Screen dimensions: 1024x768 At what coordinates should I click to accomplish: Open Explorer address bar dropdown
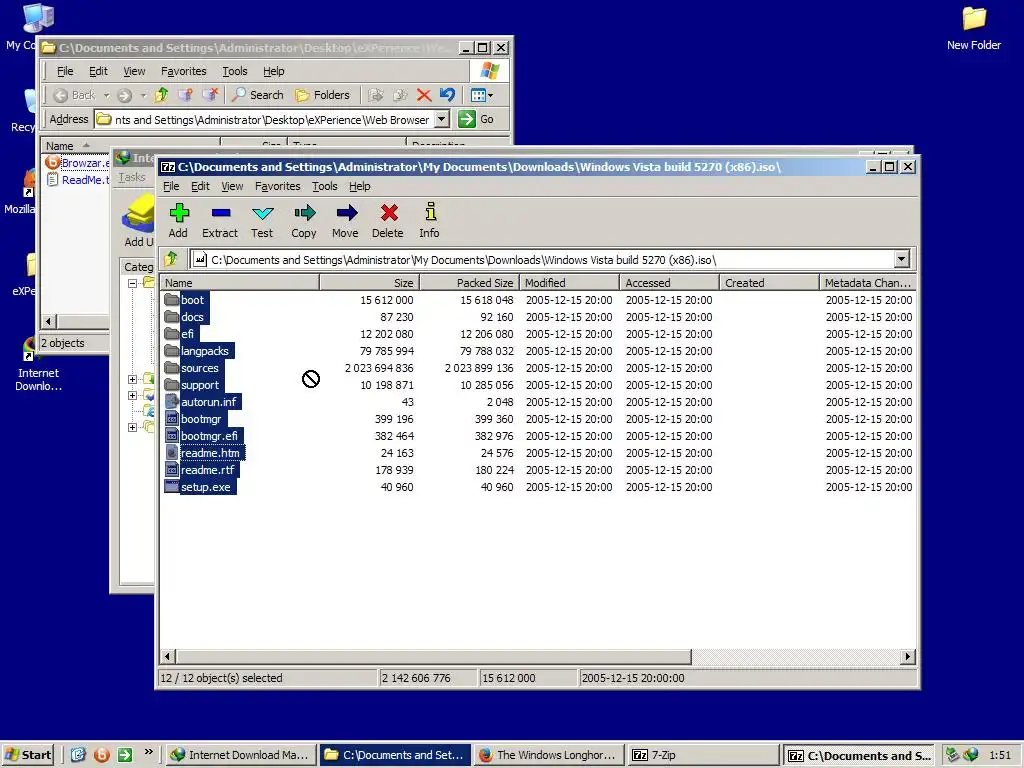click(442, 119)
